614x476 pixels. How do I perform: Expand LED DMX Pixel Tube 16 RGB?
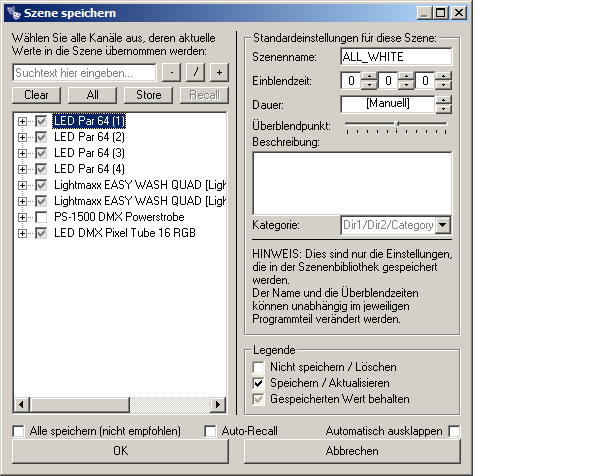[23, 233]
